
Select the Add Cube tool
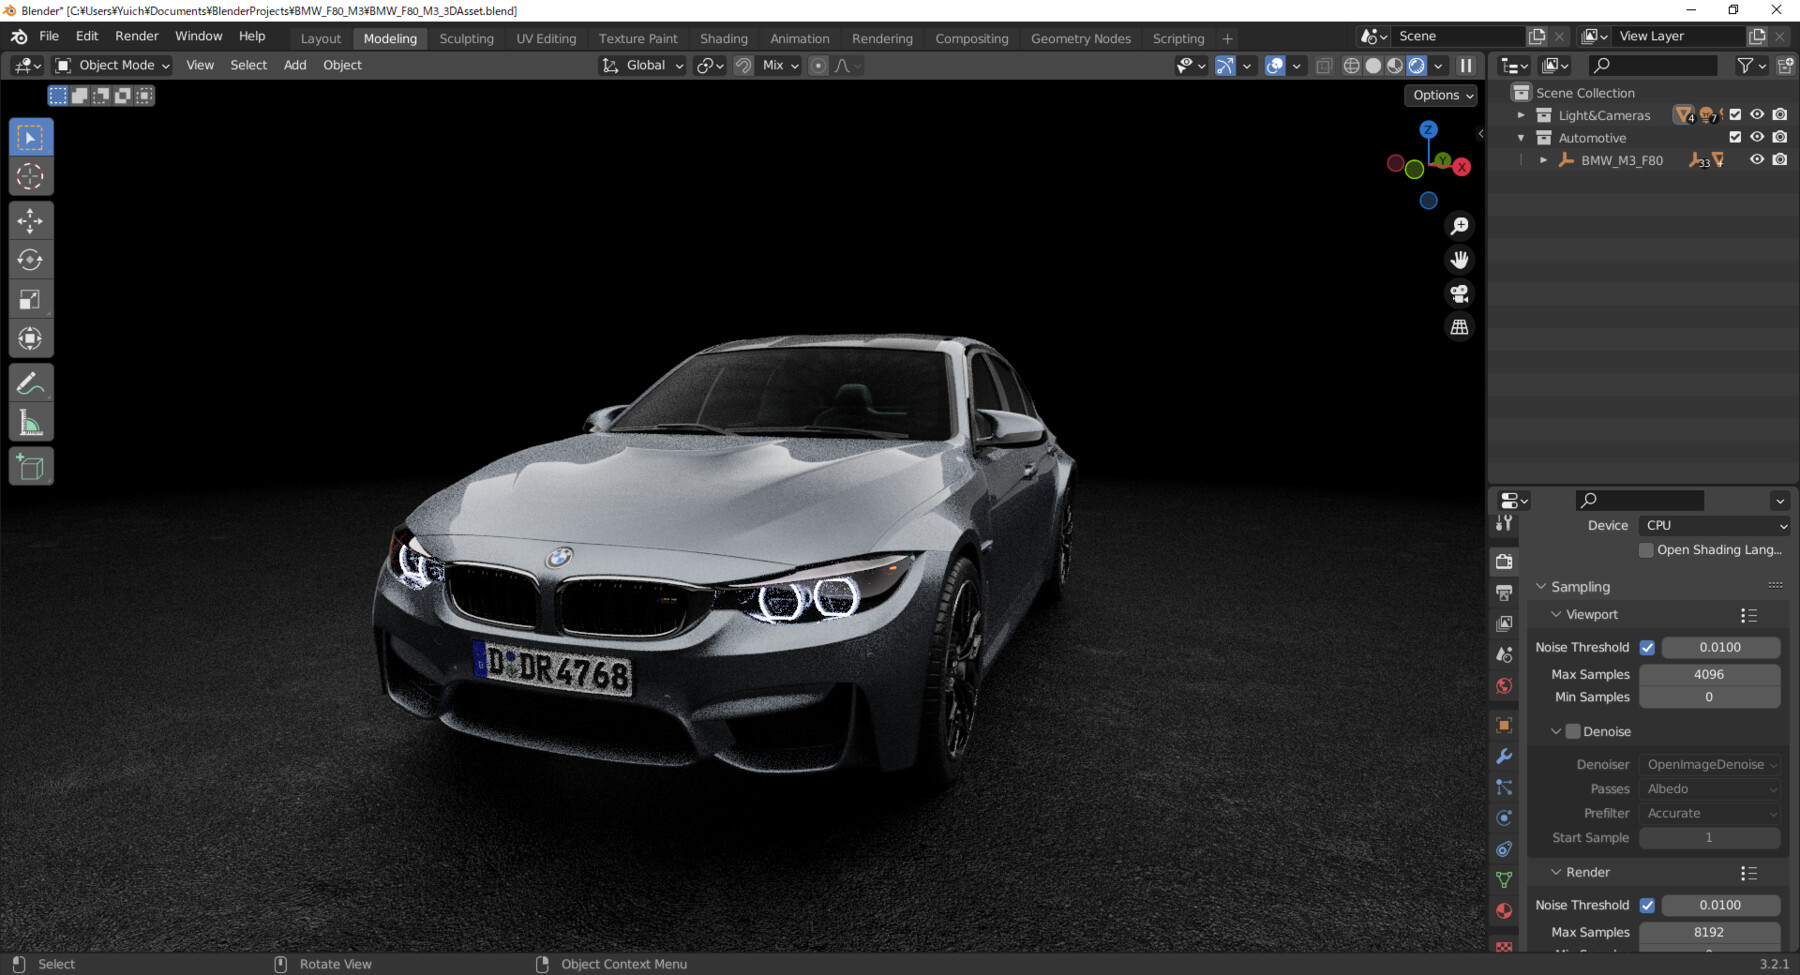point(31,466)
